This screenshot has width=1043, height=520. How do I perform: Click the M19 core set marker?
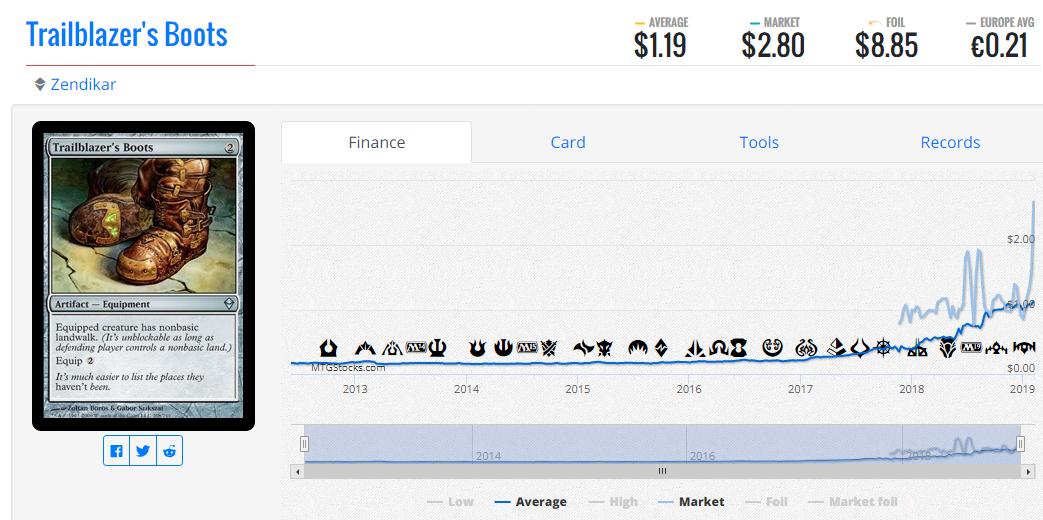point(971,347)
